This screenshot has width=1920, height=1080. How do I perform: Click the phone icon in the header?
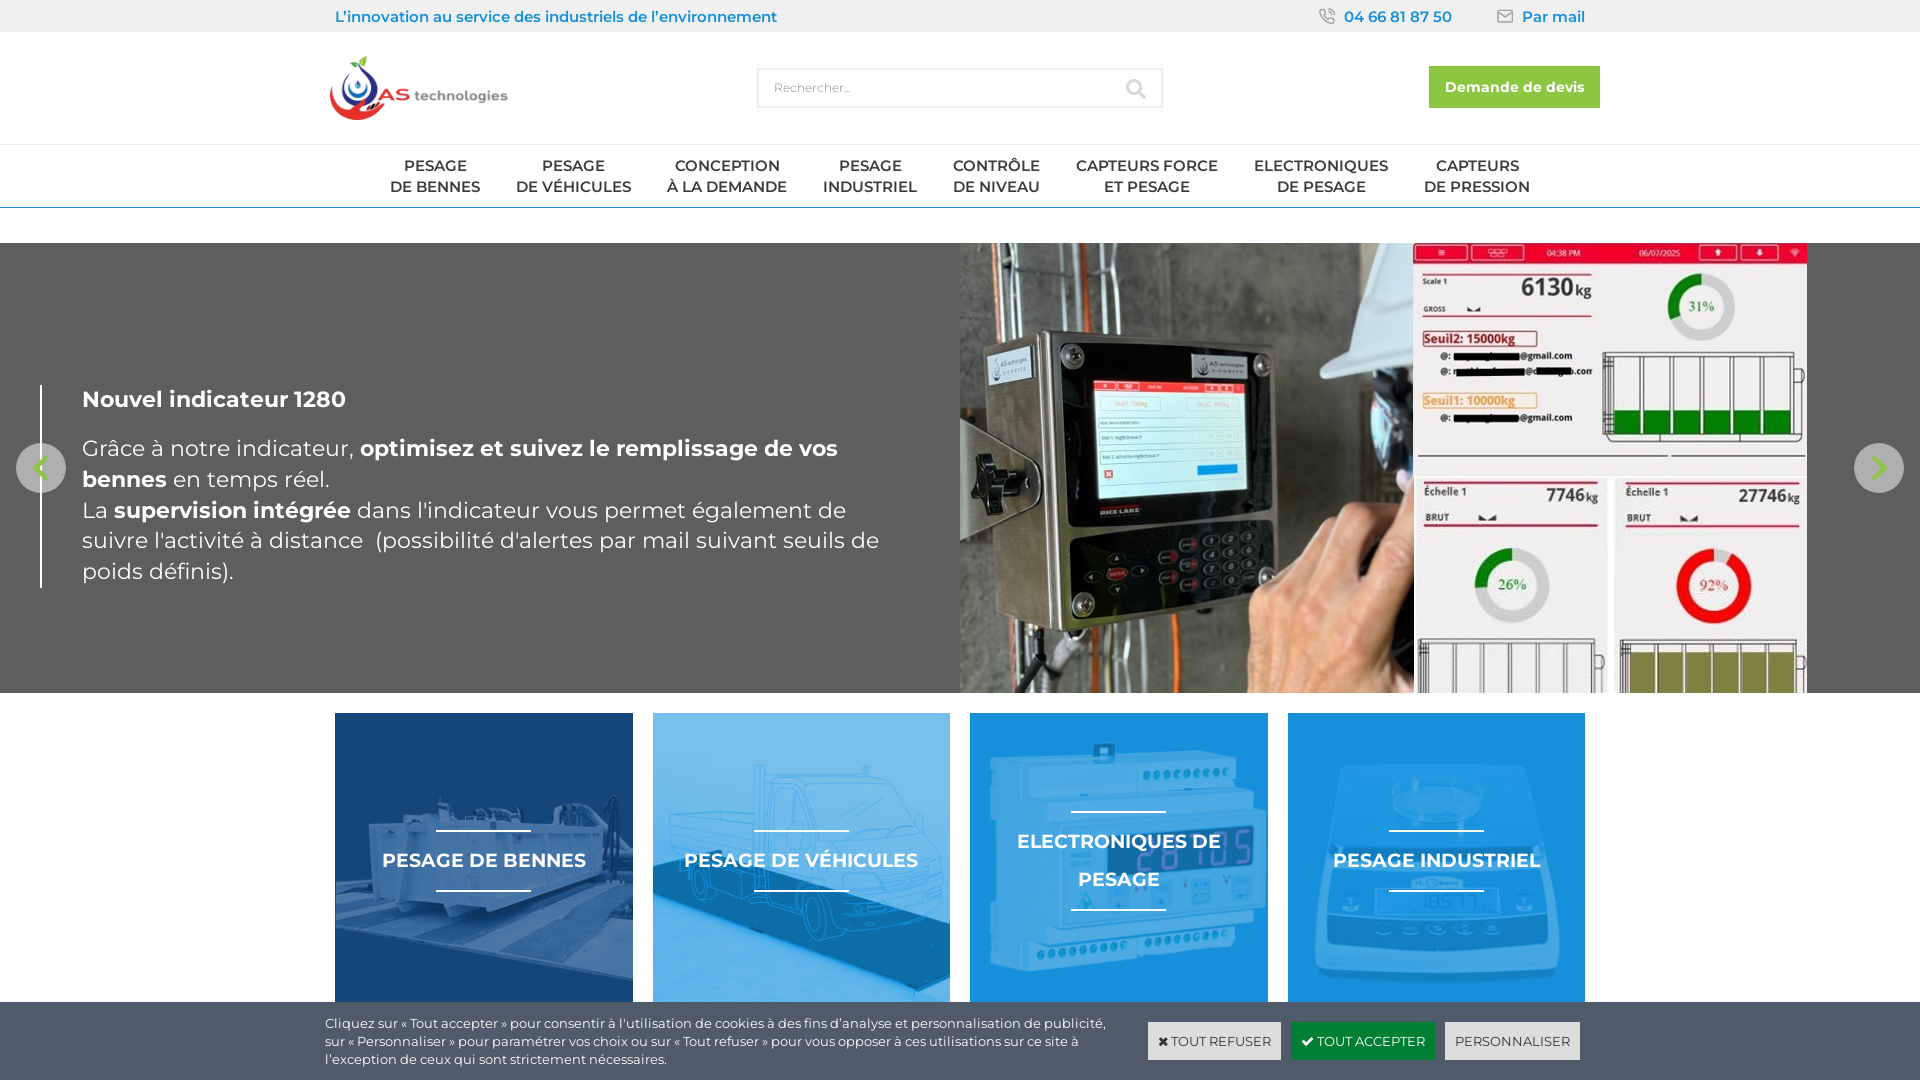click(x=1326, y=16)
